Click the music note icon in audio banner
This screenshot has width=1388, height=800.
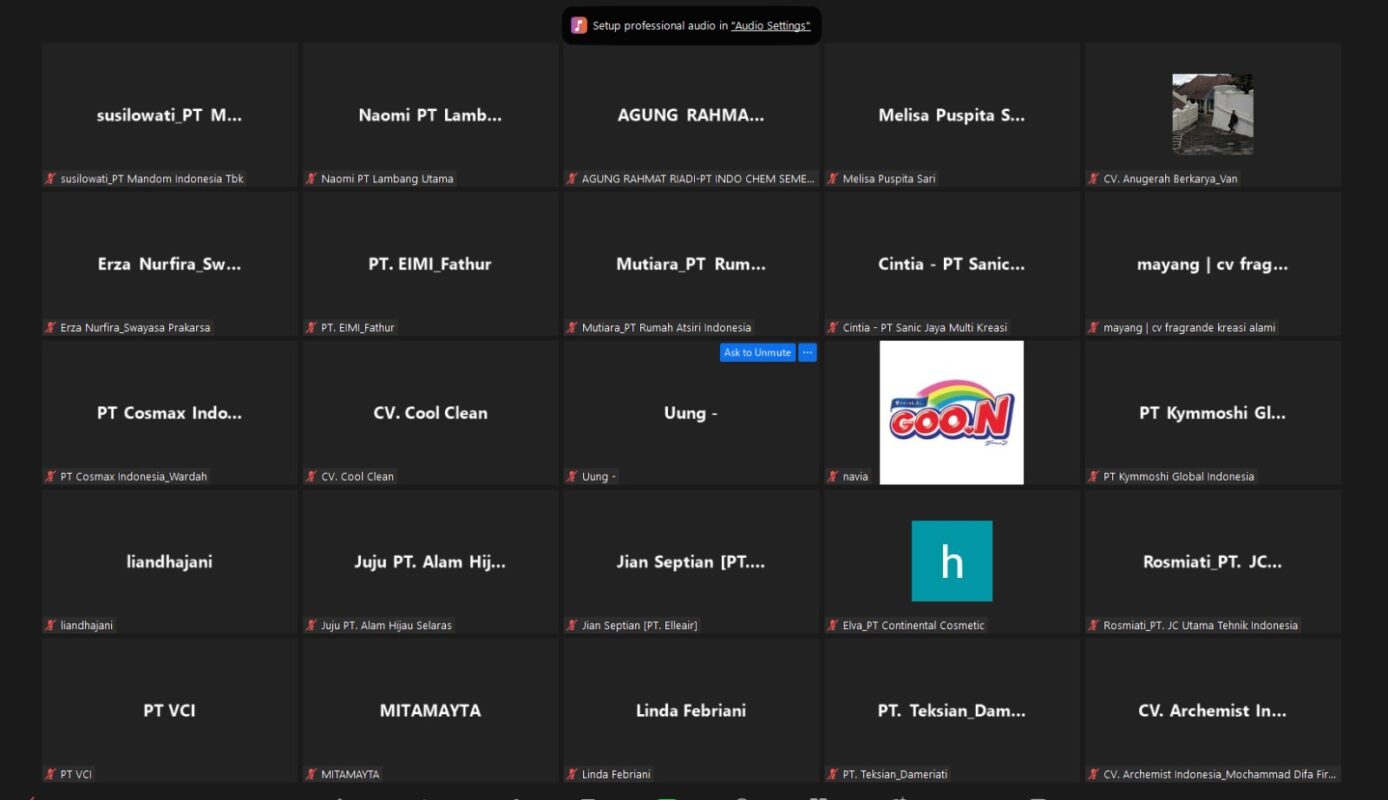pos(579,26)
